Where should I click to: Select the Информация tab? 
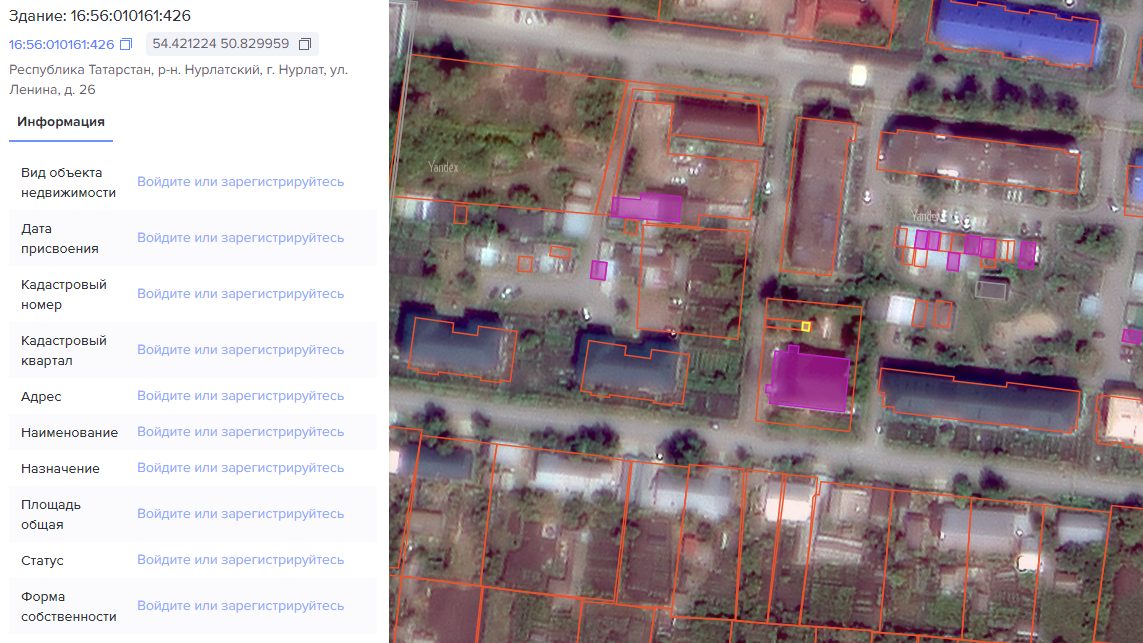click(x=61, y=122)
